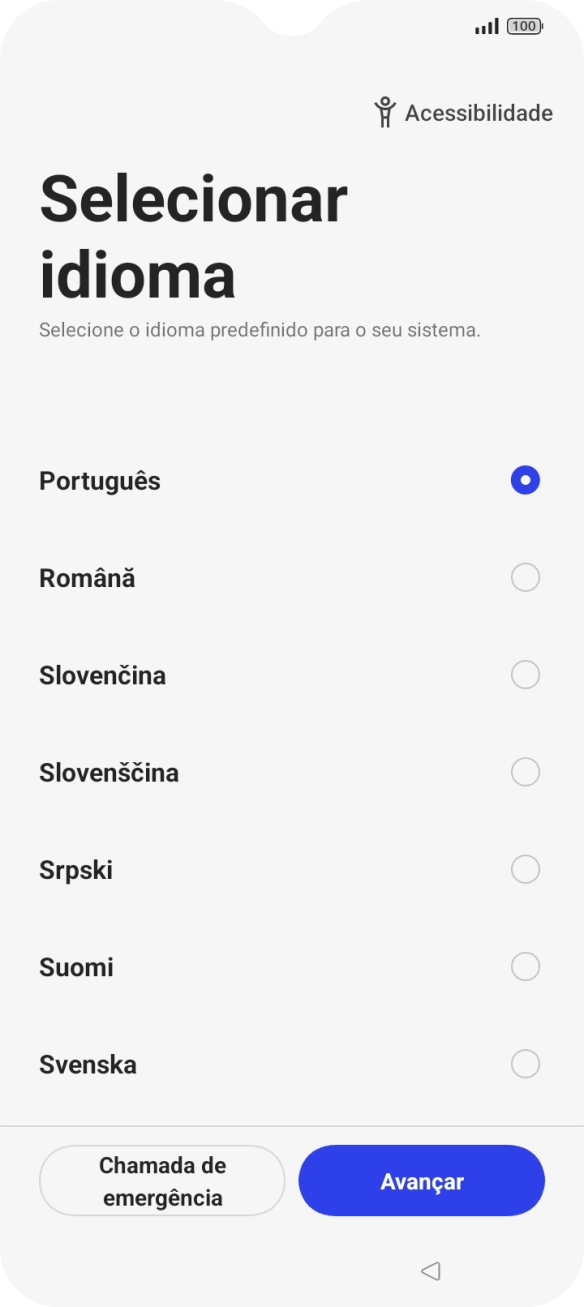Select Svenska in the list
This screenshot has width=584, height=1307.
click(x=524, y=1064)
